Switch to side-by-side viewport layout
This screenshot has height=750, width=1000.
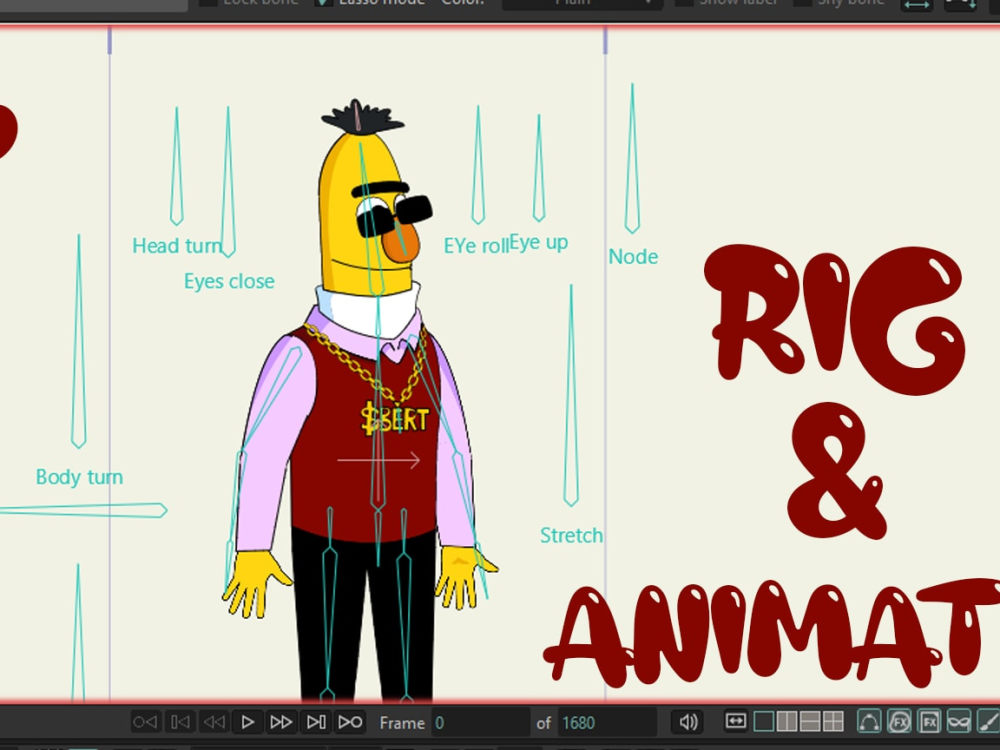(786, 721)
